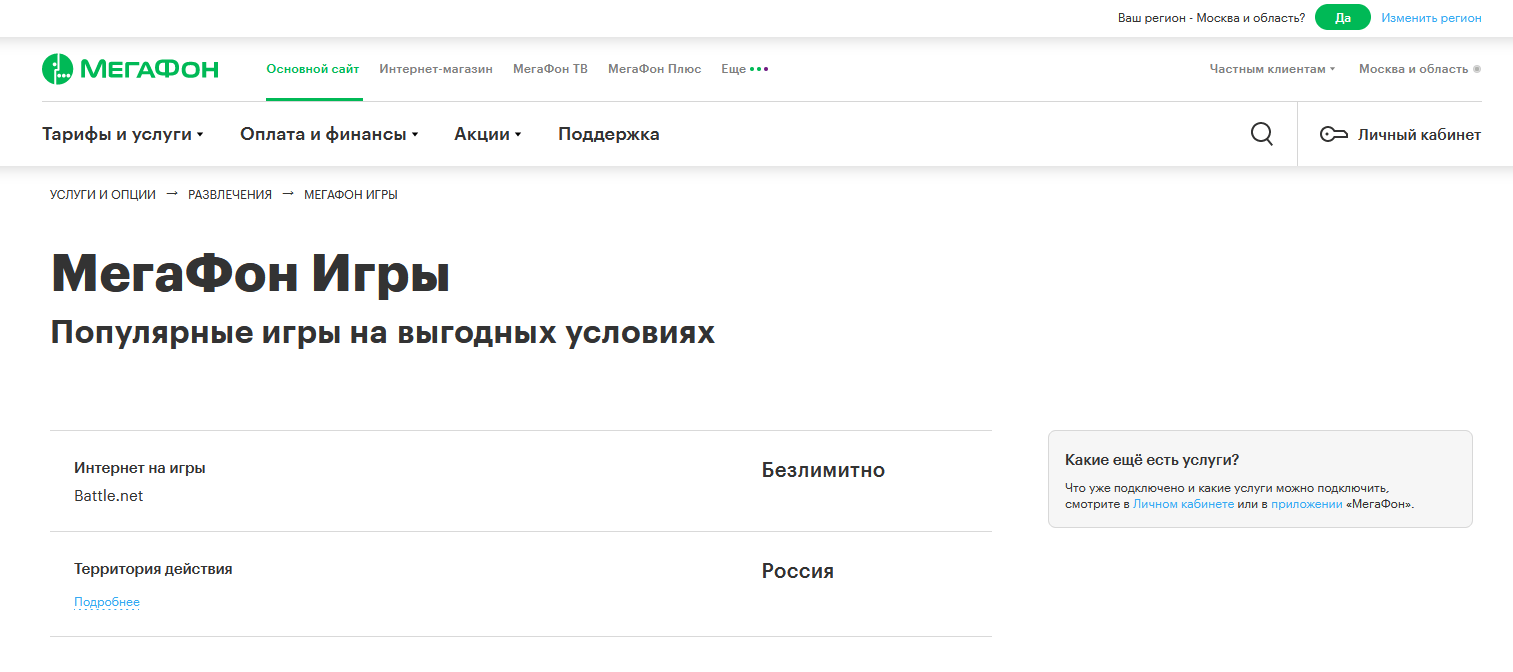Click РАЗВЛЕЧЕНИЯ breadcrumb
The width and height of the screenshot is (1513, 672).
[x=230, y=195]
